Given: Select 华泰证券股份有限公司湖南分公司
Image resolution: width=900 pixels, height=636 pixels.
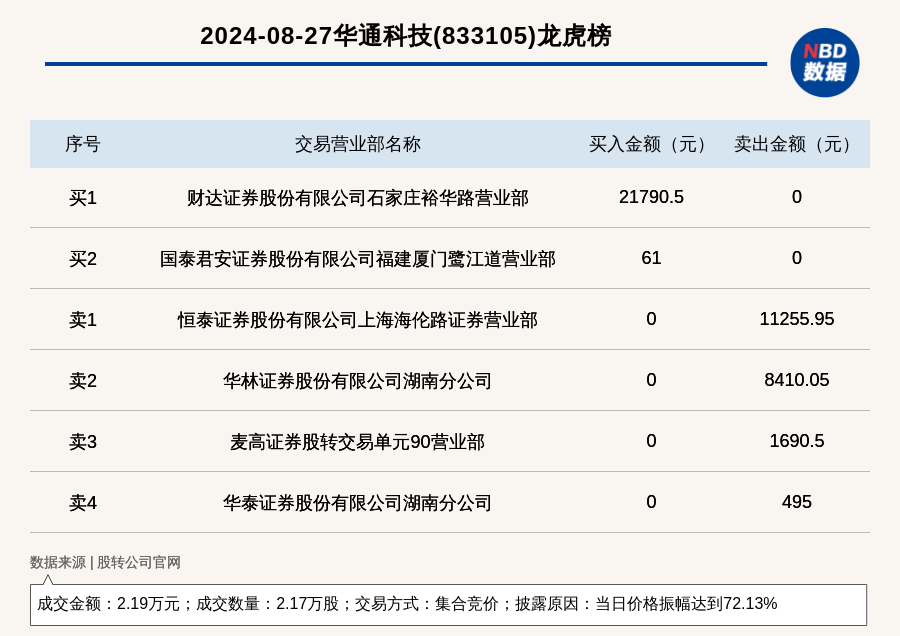Looking at the screenshot, I should pyautogui.click(x=358, y=503).
